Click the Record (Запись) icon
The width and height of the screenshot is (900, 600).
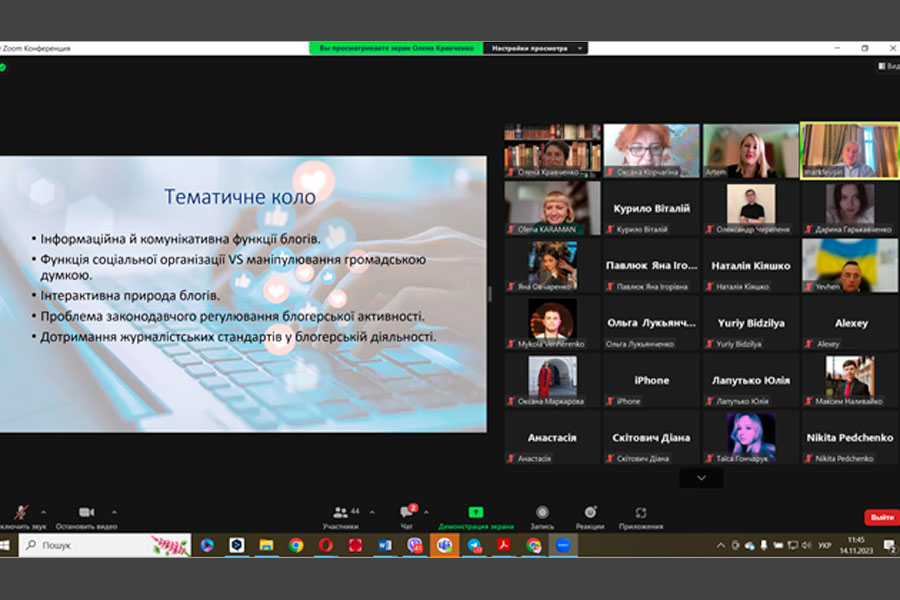(541, 515)
